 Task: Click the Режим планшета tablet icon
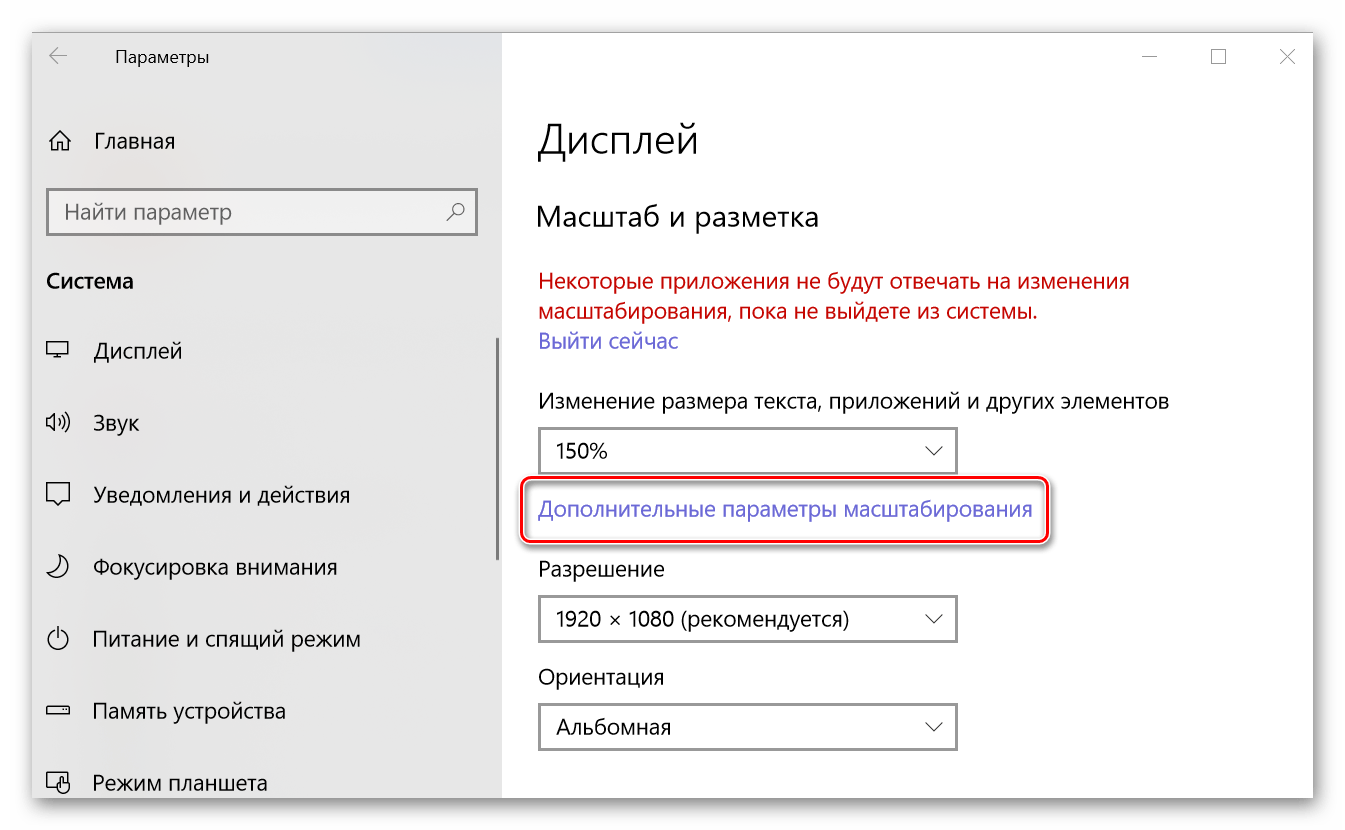58,782
